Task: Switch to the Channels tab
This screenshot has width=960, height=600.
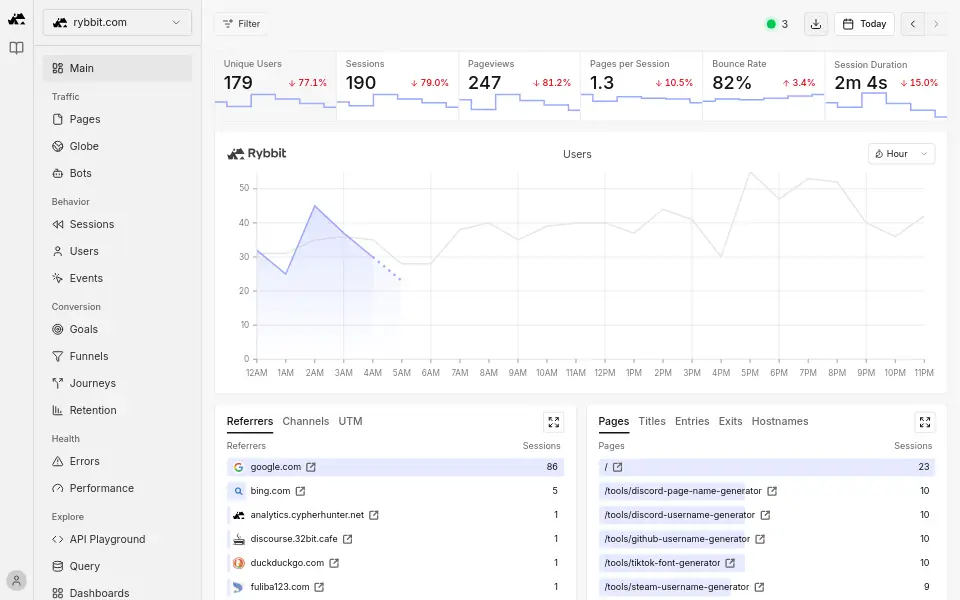Action: (306, 421)
